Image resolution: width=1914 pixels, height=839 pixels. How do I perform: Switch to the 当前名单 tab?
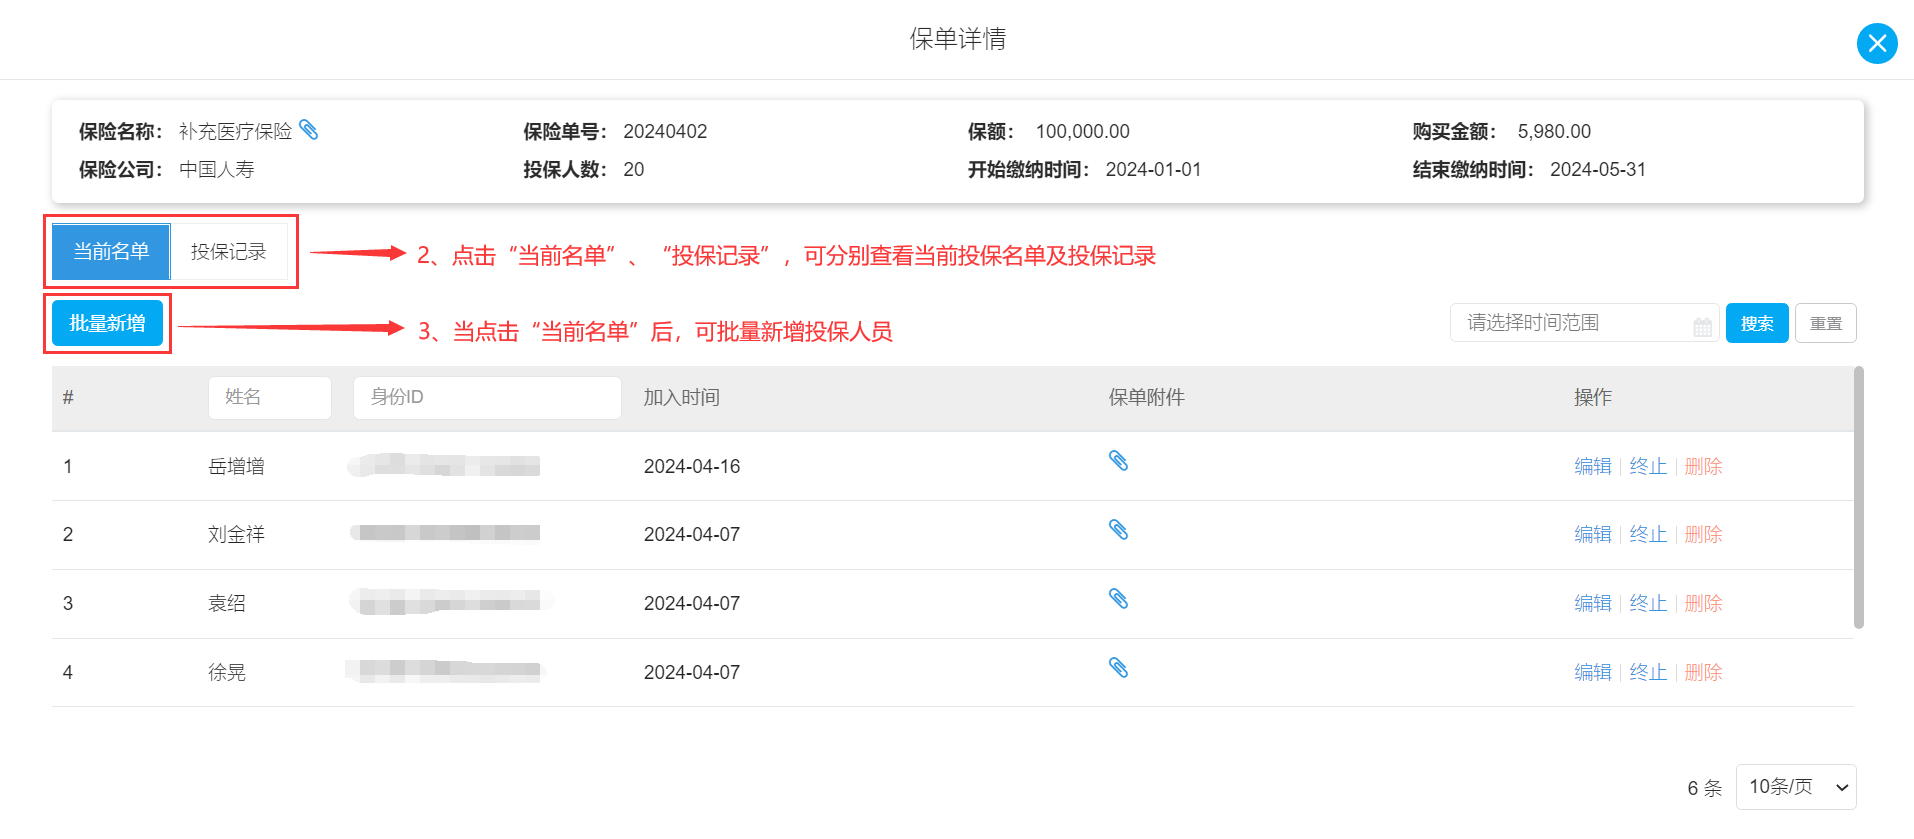pos(111,251)
